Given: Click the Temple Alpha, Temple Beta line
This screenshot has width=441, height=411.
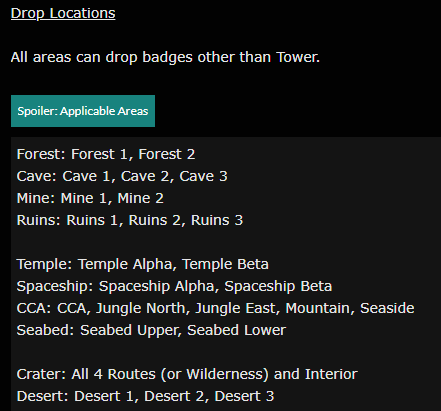Looking at the screenshot, I should point(143,264).
